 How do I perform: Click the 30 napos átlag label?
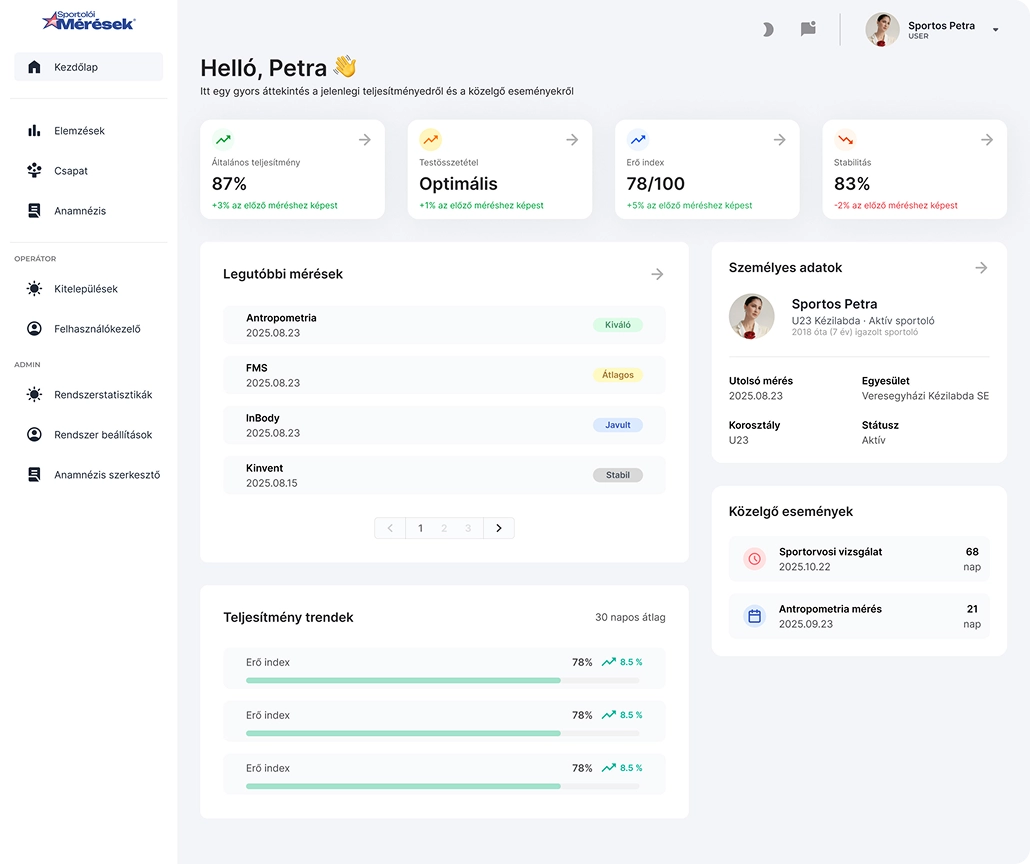[630, 617]
